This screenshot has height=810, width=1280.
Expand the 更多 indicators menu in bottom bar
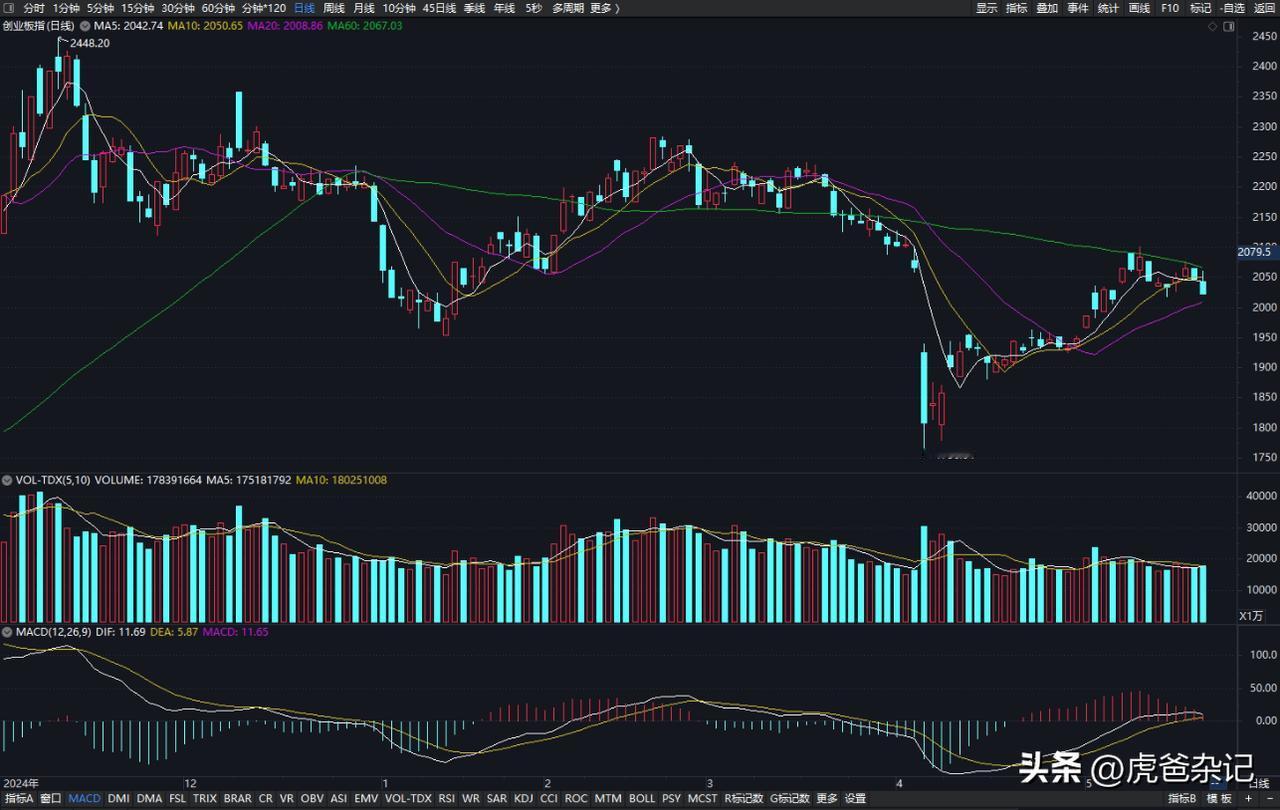pos(827,799)
